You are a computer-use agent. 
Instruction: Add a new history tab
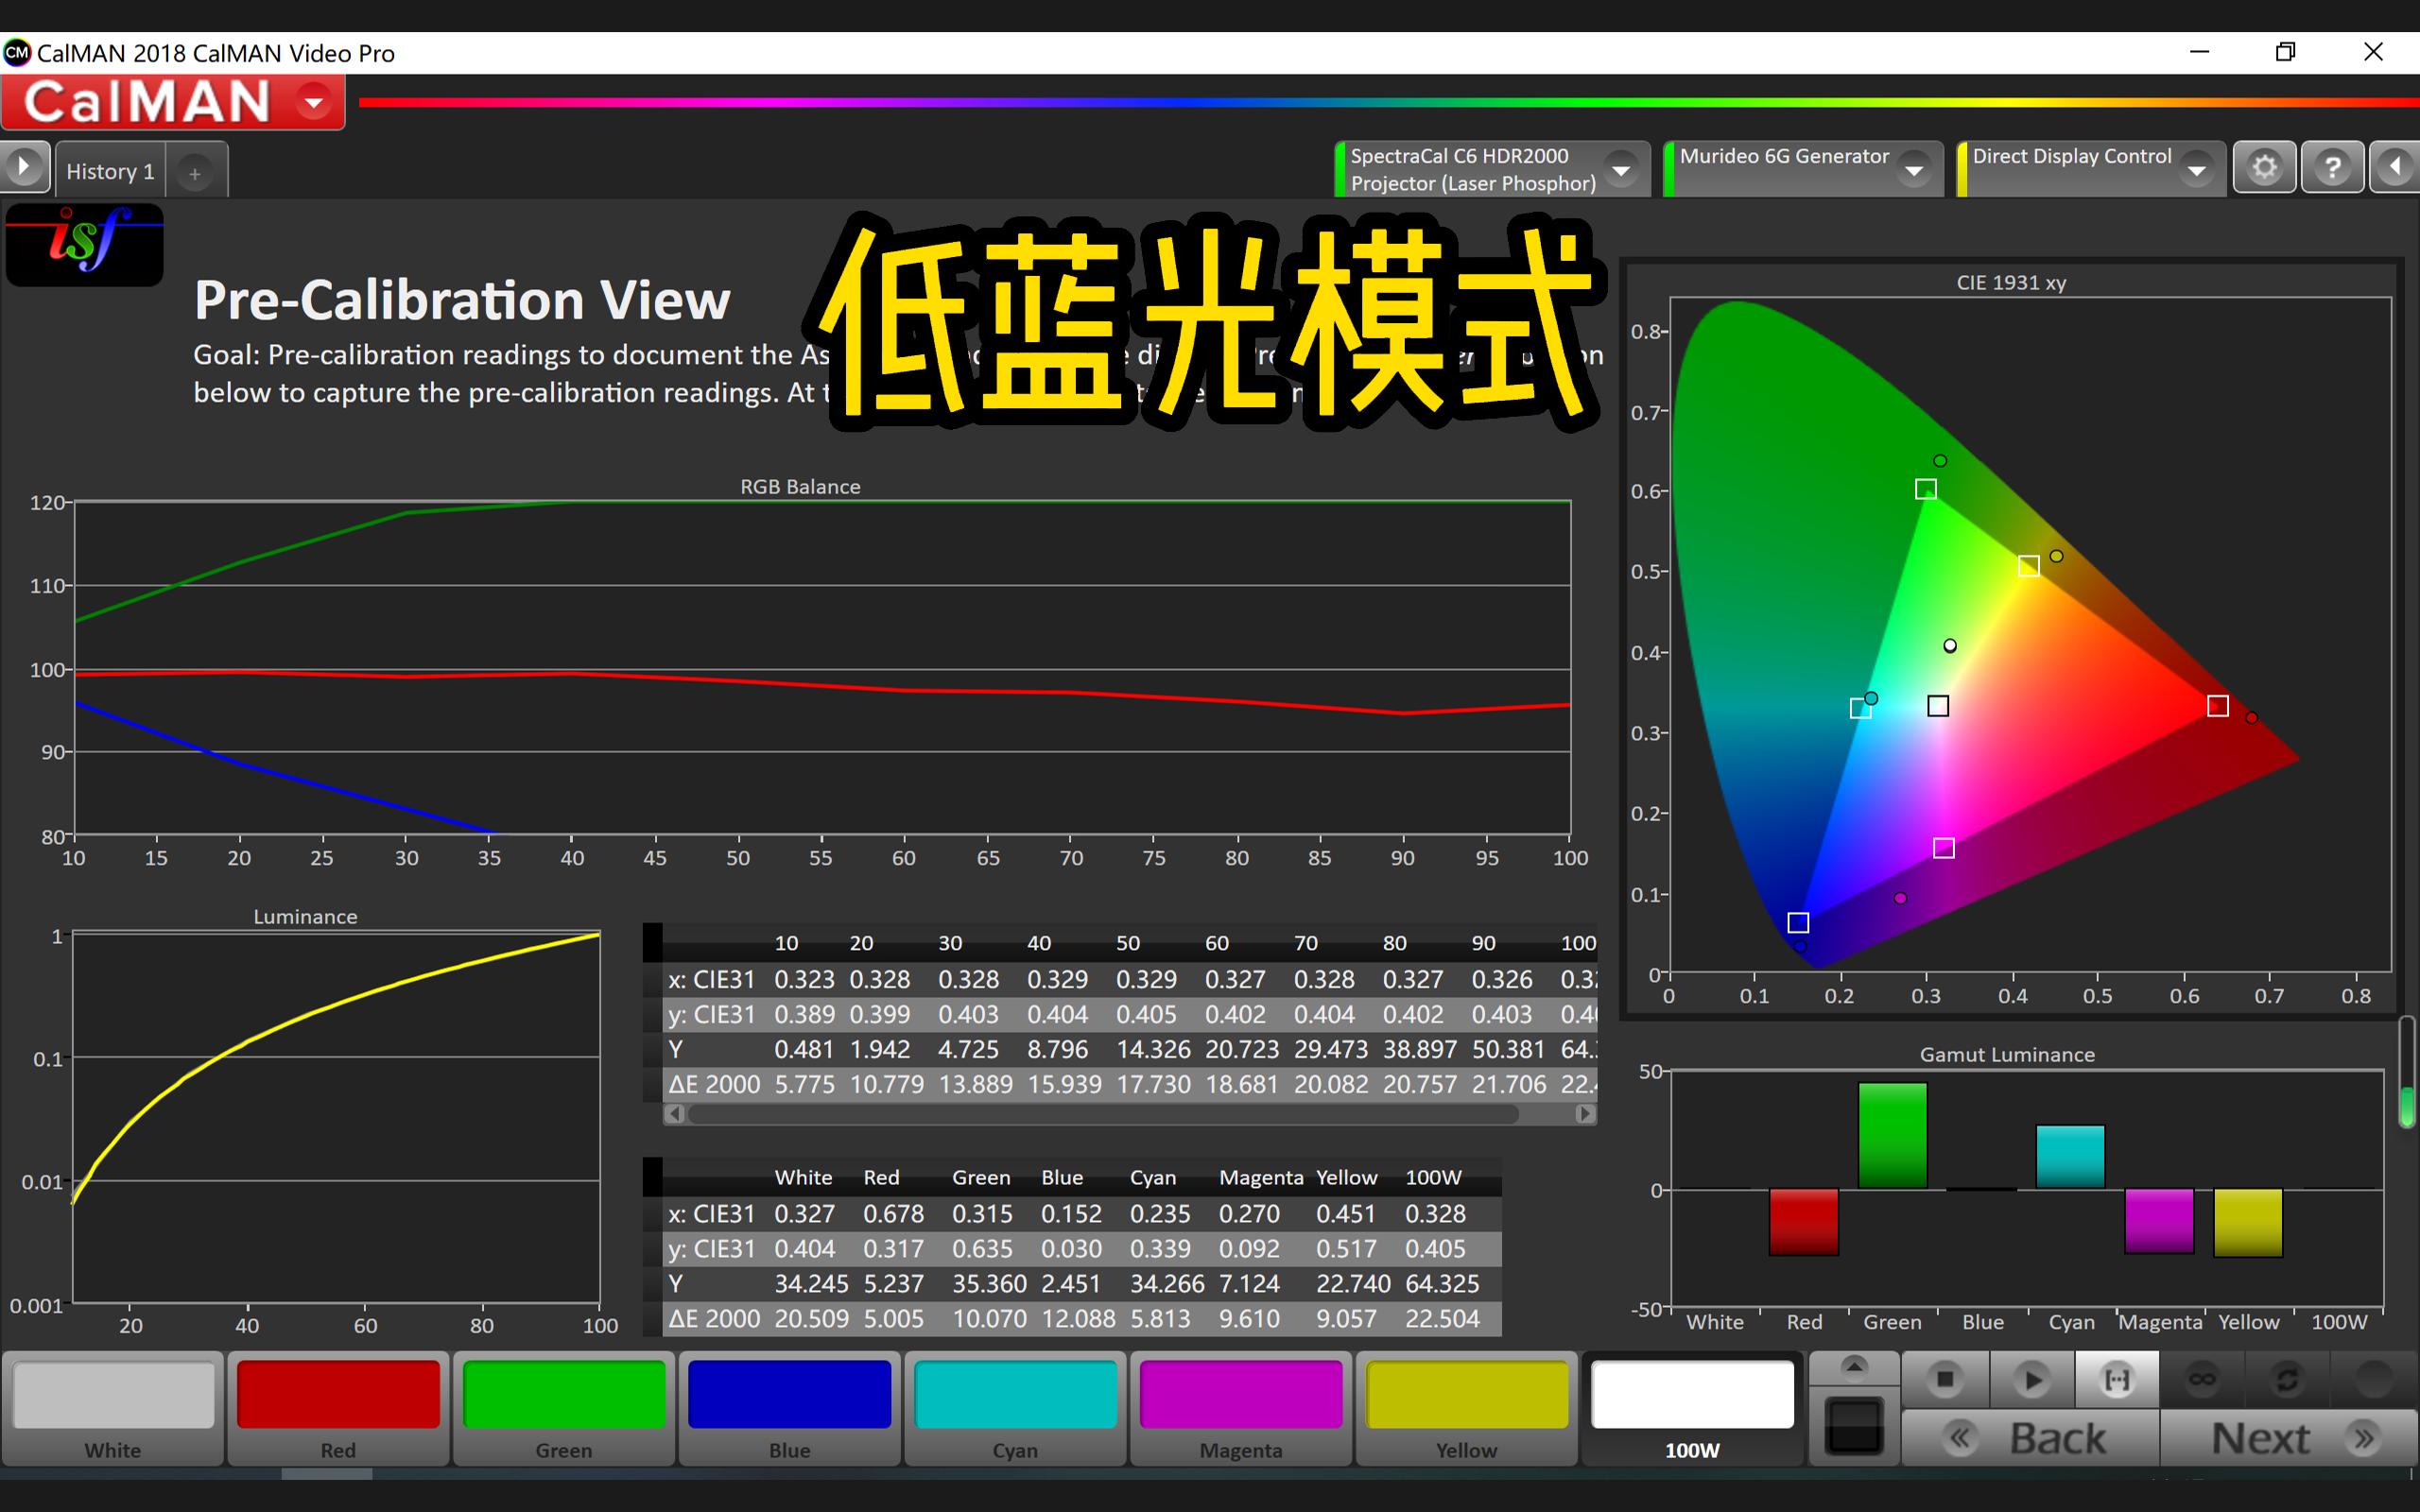point(195,172)
